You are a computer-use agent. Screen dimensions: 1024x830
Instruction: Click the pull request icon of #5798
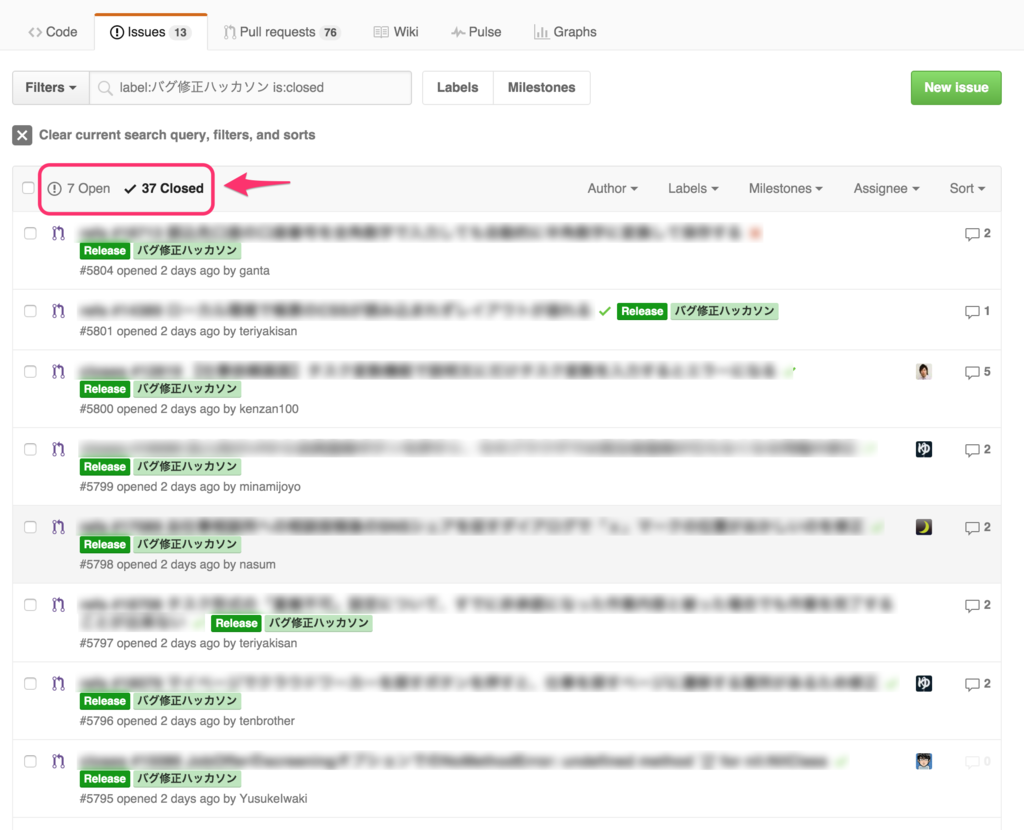pyautogui.click(x=59, y=527)
